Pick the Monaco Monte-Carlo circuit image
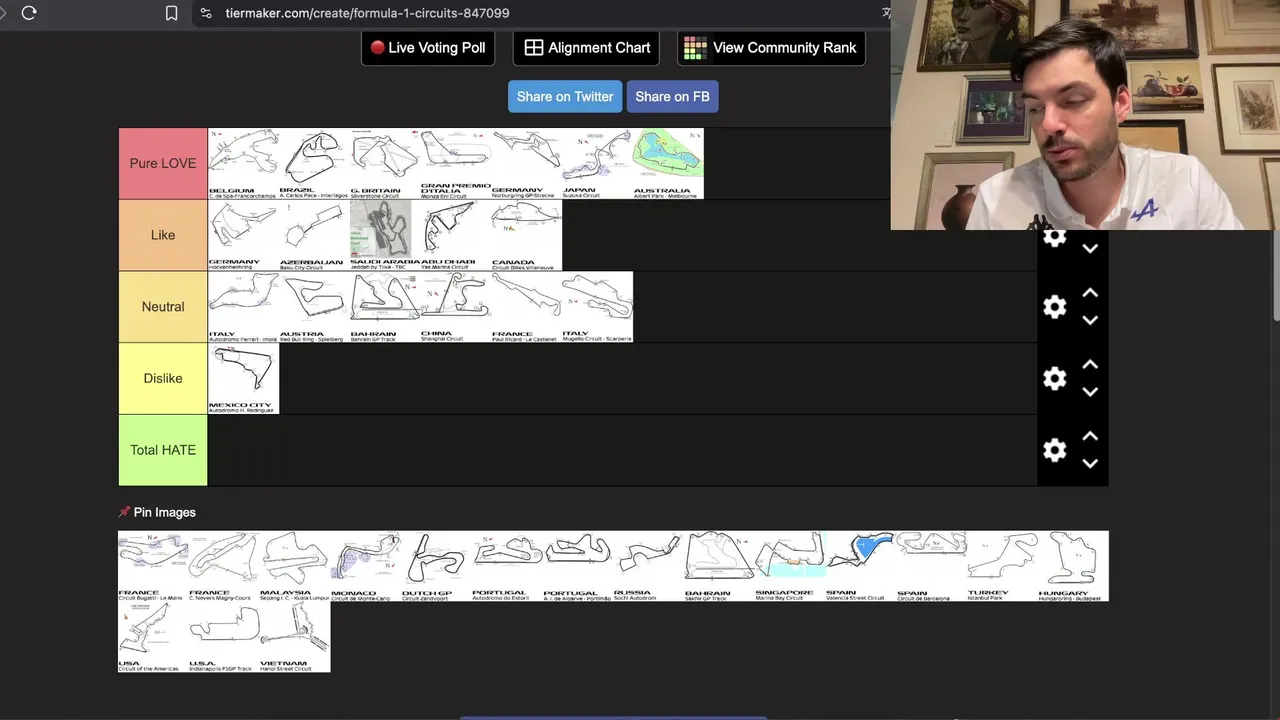The image size is (1280, 720). (366, 566)
